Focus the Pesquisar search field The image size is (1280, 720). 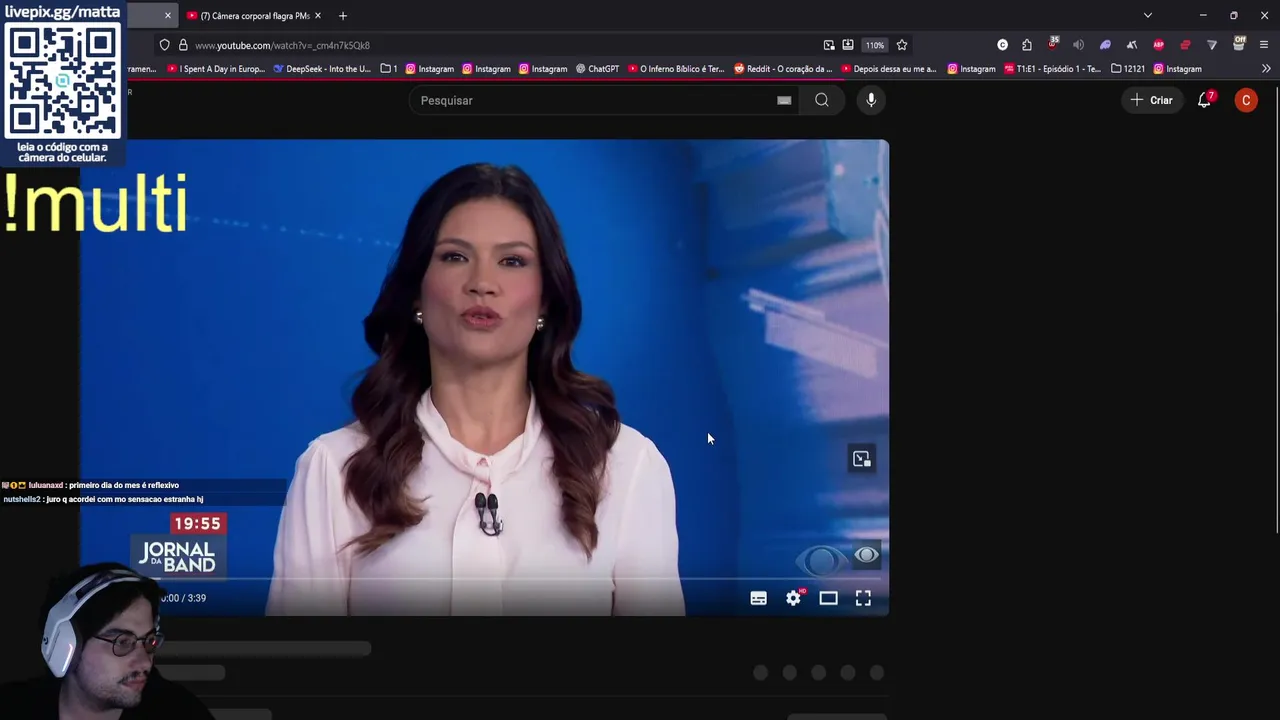[595, 100]
